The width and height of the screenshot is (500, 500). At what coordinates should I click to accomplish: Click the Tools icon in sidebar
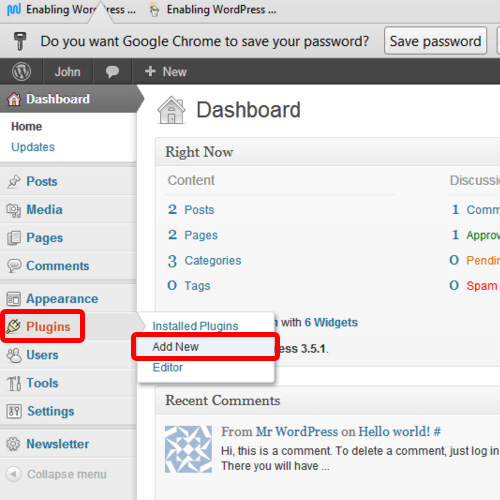(14, 383)
